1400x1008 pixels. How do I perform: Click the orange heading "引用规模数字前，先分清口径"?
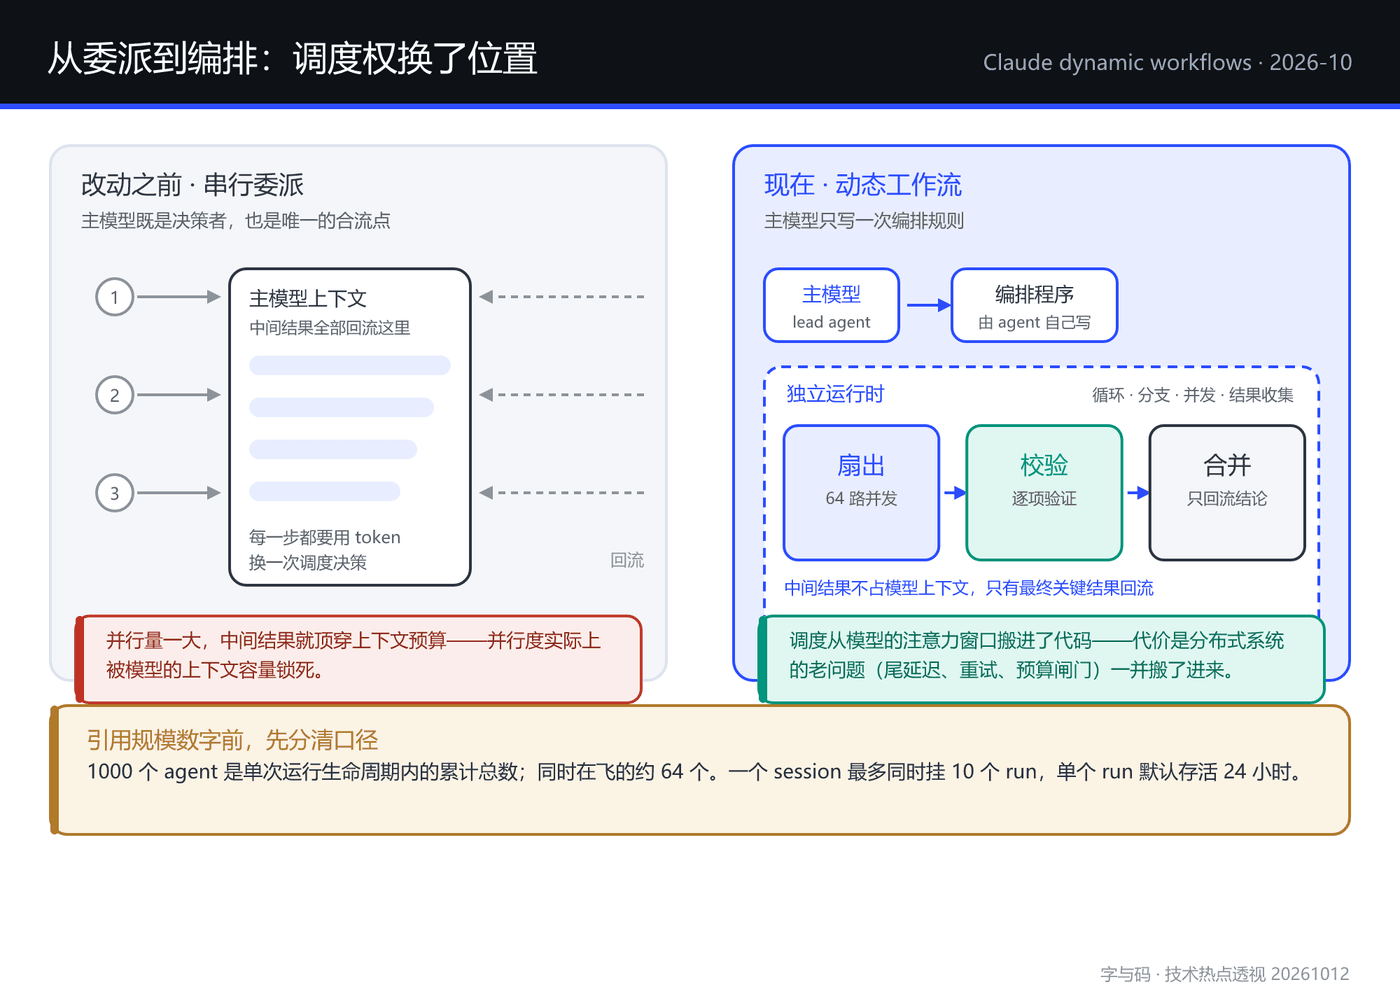click(232, 740)
